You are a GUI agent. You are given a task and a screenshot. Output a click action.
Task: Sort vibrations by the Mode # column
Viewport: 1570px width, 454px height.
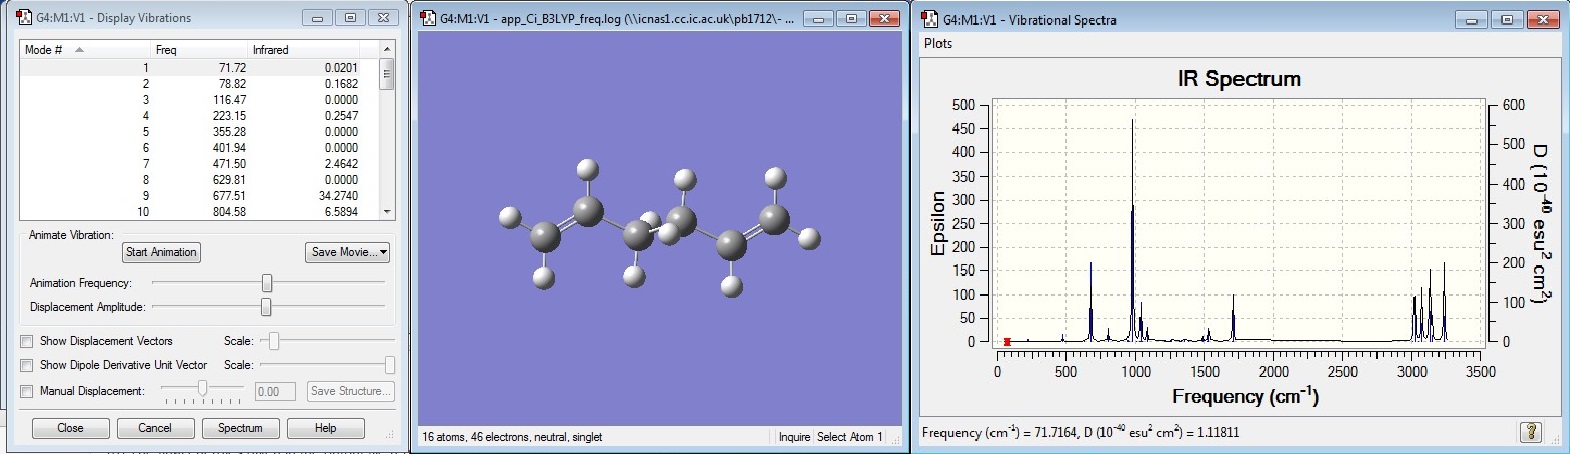[84, 49]
